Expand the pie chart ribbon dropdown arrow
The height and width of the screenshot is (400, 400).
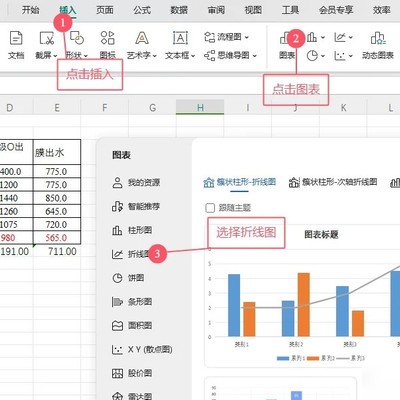coord(323,56)
